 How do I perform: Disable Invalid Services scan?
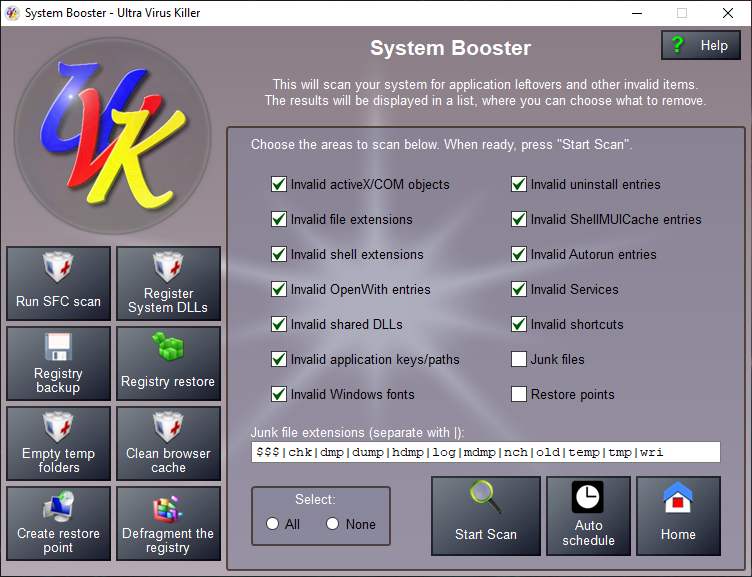(x=518, y=289)
